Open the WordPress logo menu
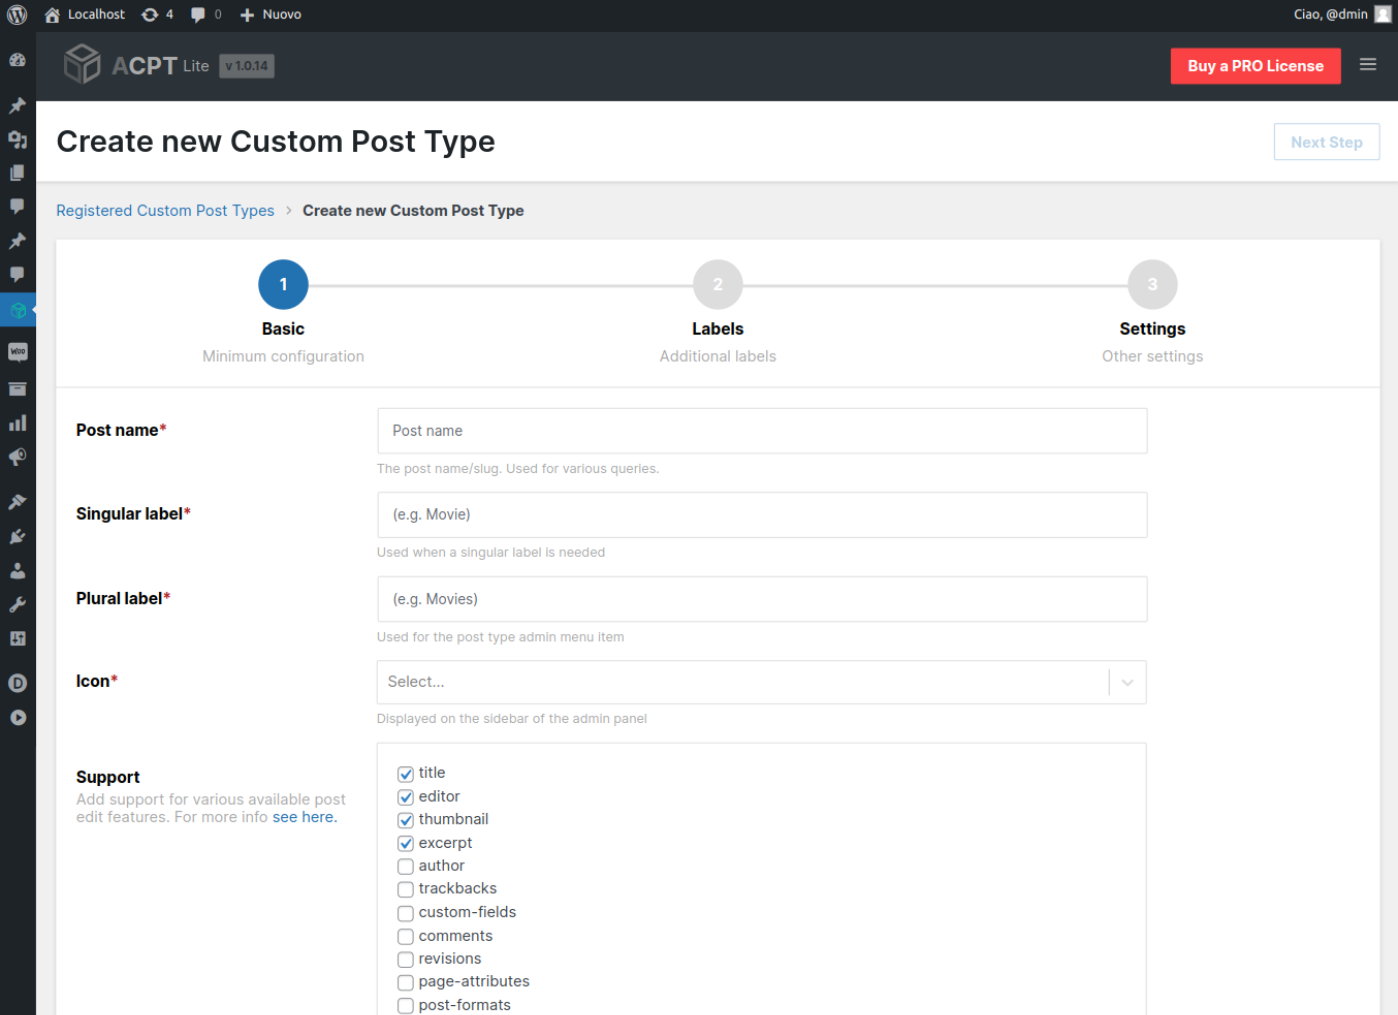Image resolution: width=1398 pixels, height=1015 pixels. 17,15
